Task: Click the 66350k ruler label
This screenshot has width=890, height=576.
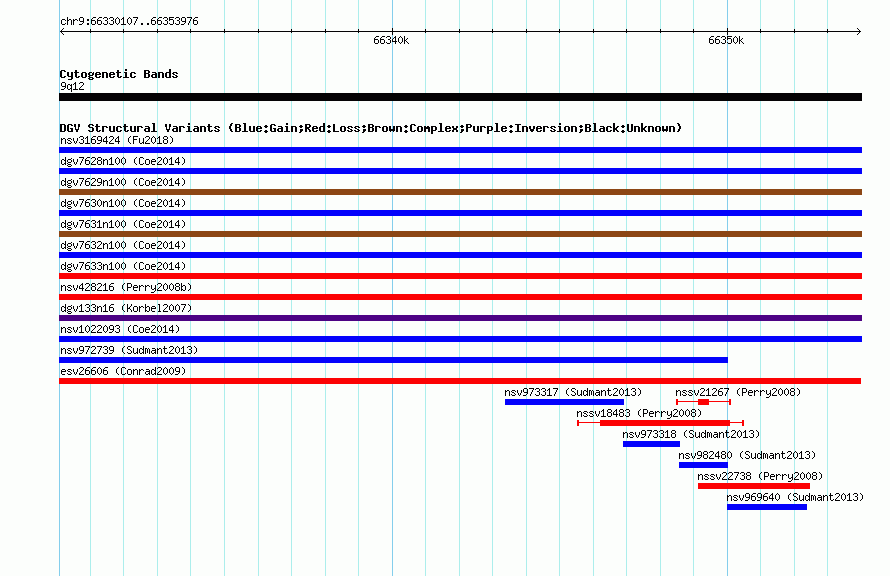Action: tap(726, 40)
